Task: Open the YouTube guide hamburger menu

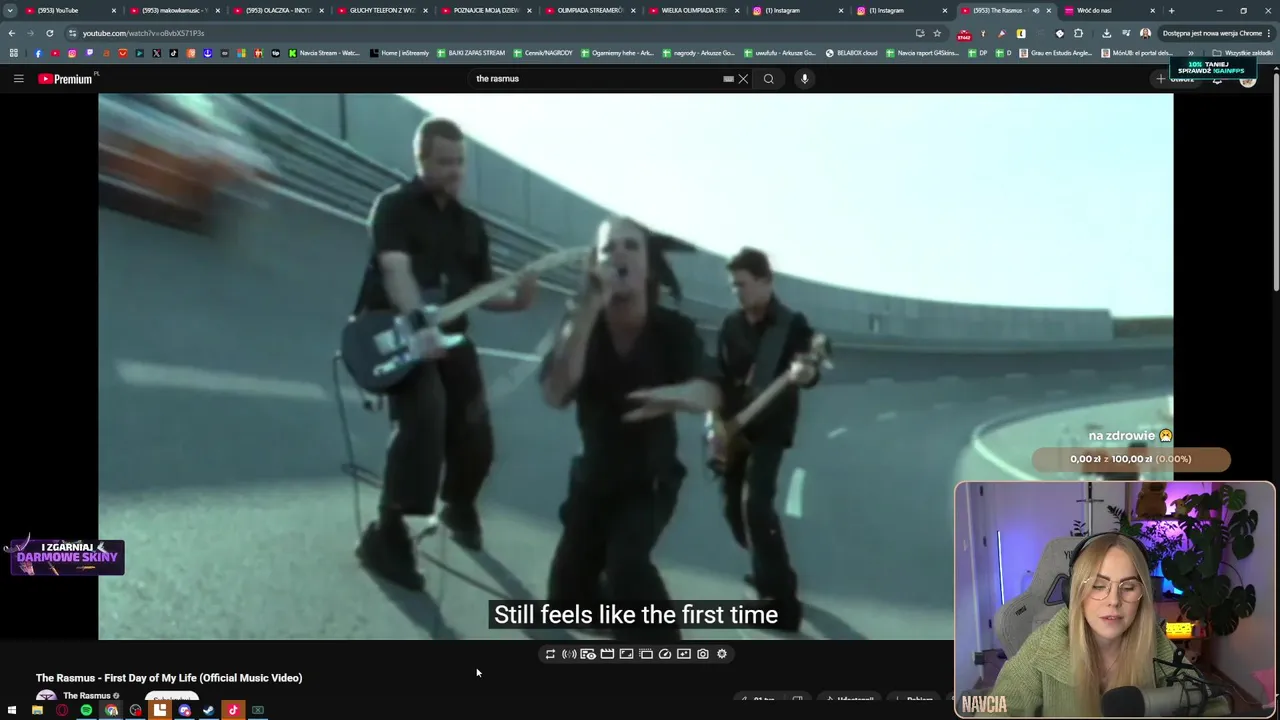Action: [18, 79]
